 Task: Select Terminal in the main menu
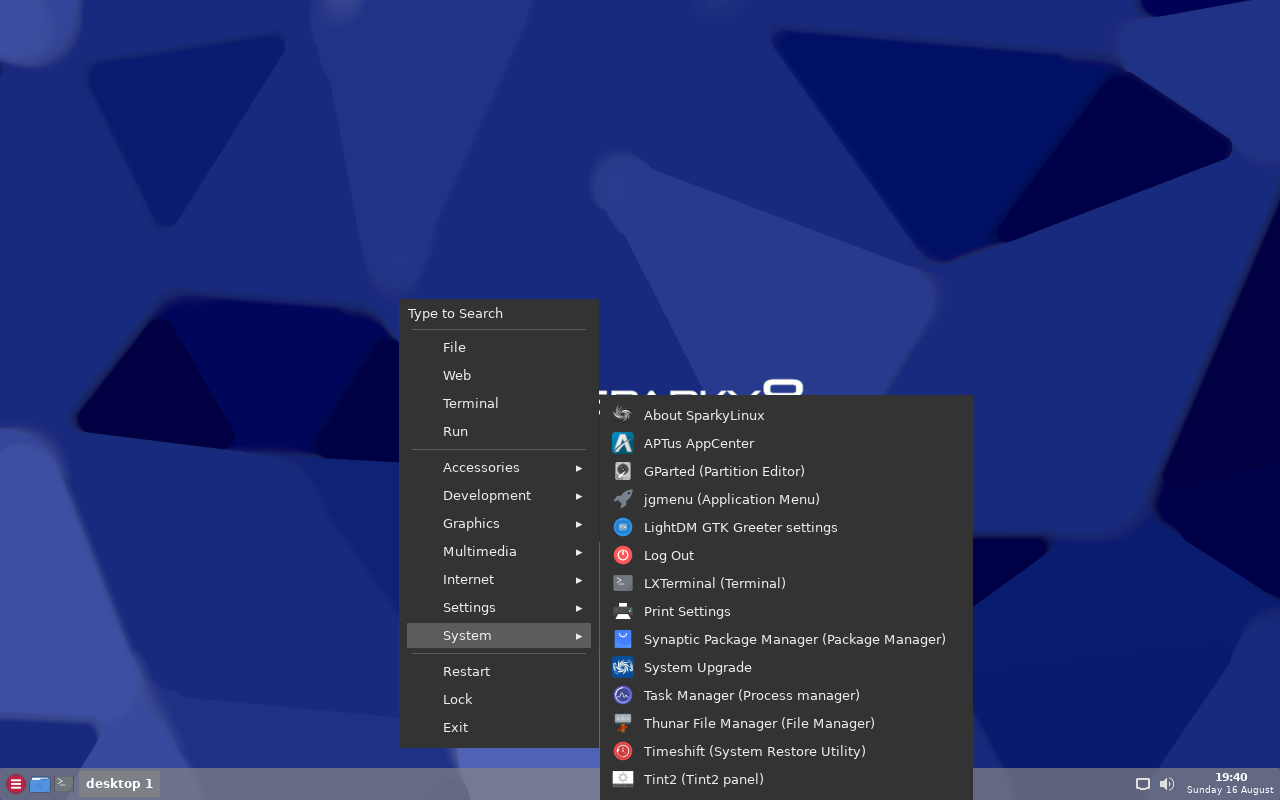499,404
